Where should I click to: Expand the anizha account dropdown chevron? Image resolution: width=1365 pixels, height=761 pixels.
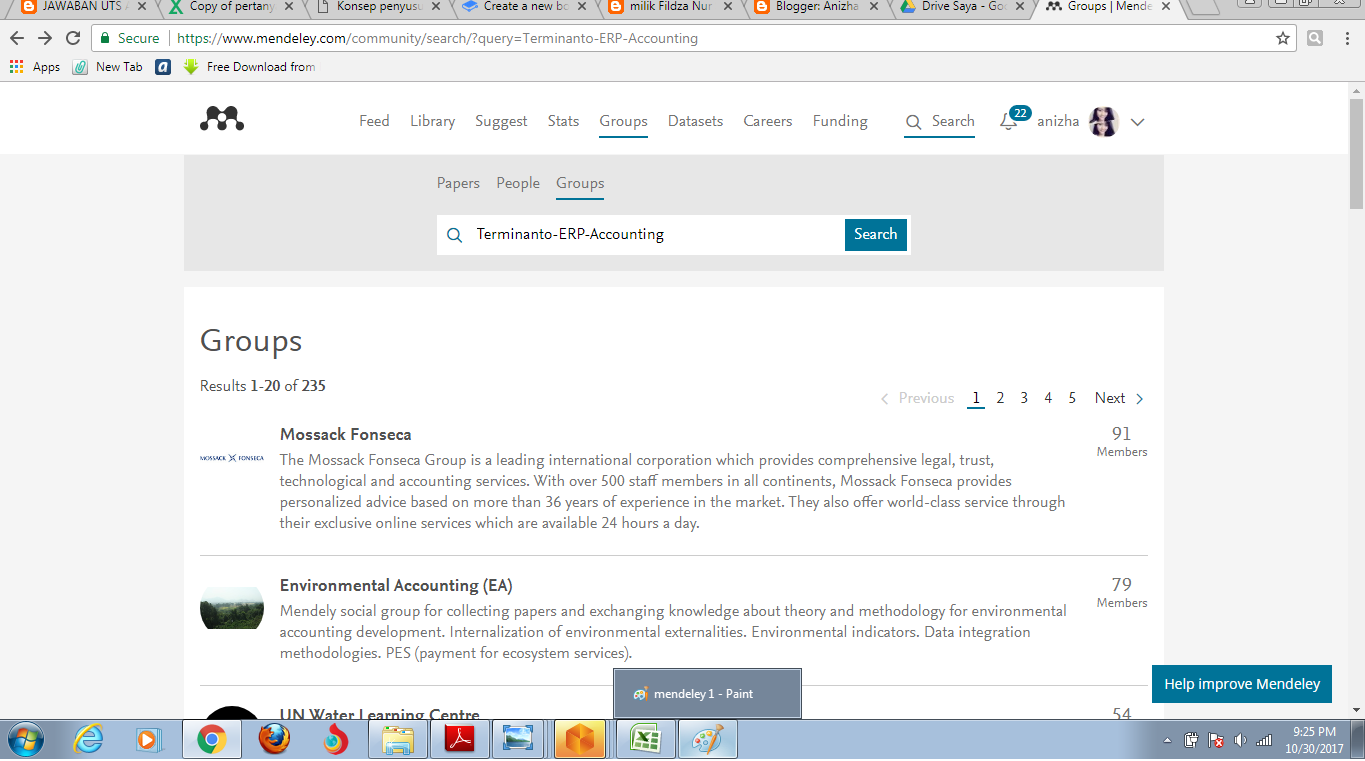pos(1137,122)
